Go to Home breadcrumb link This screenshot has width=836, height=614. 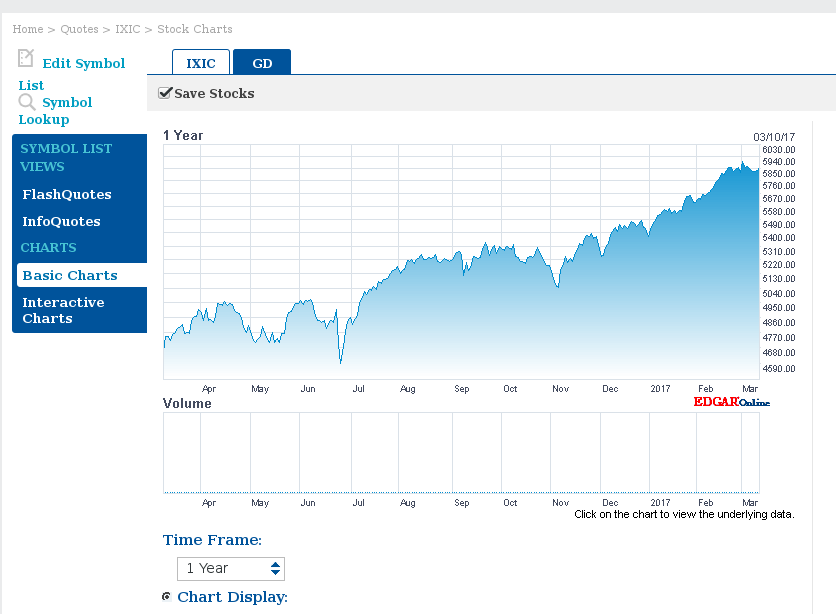coord(28,29)
